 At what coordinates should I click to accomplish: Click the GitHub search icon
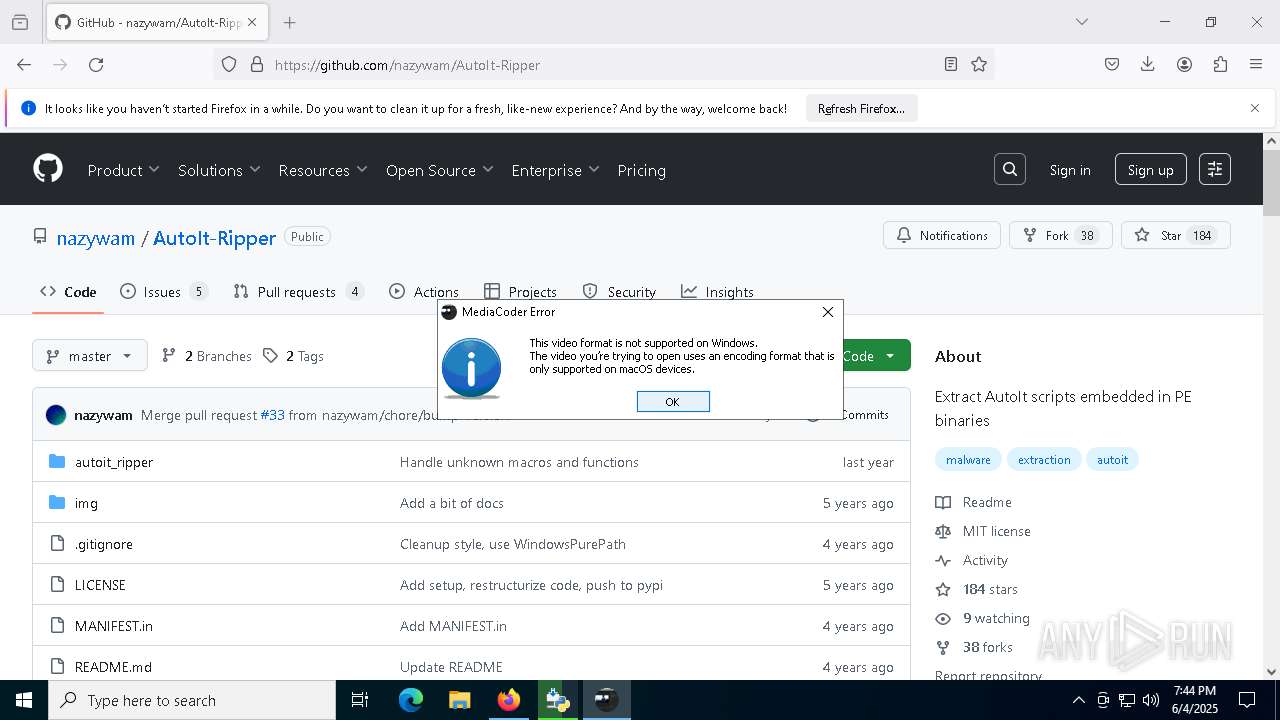[1010, 169]
